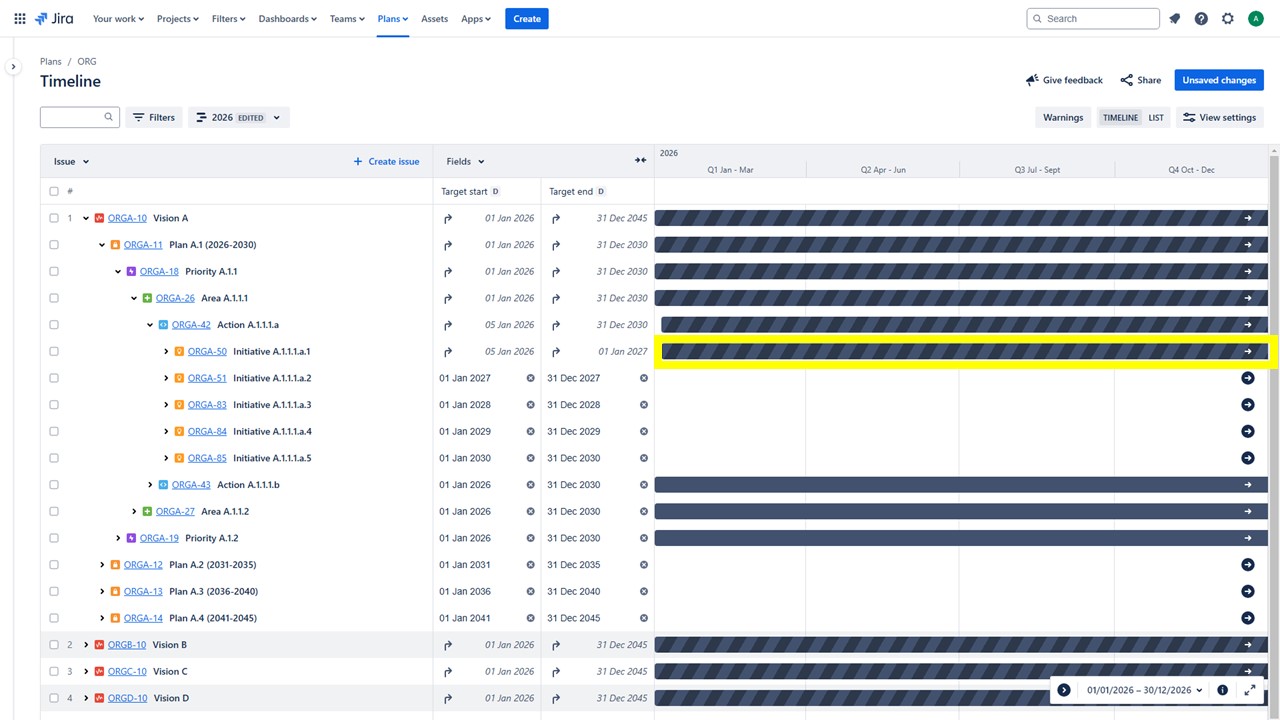Screen dimensions: 1280x720
Task: Click the Create button
Action: [527, 18]
